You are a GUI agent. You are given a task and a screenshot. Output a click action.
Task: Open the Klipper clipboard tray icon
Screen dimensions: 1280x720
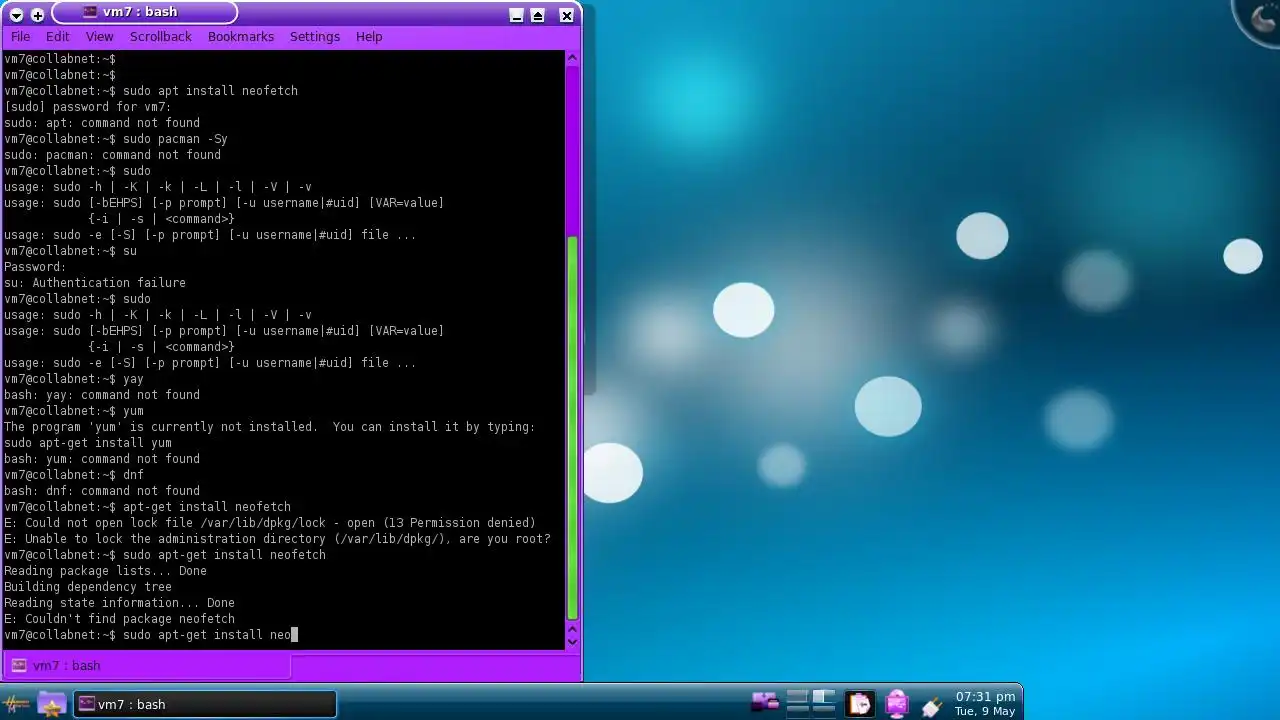coord(860,704)
